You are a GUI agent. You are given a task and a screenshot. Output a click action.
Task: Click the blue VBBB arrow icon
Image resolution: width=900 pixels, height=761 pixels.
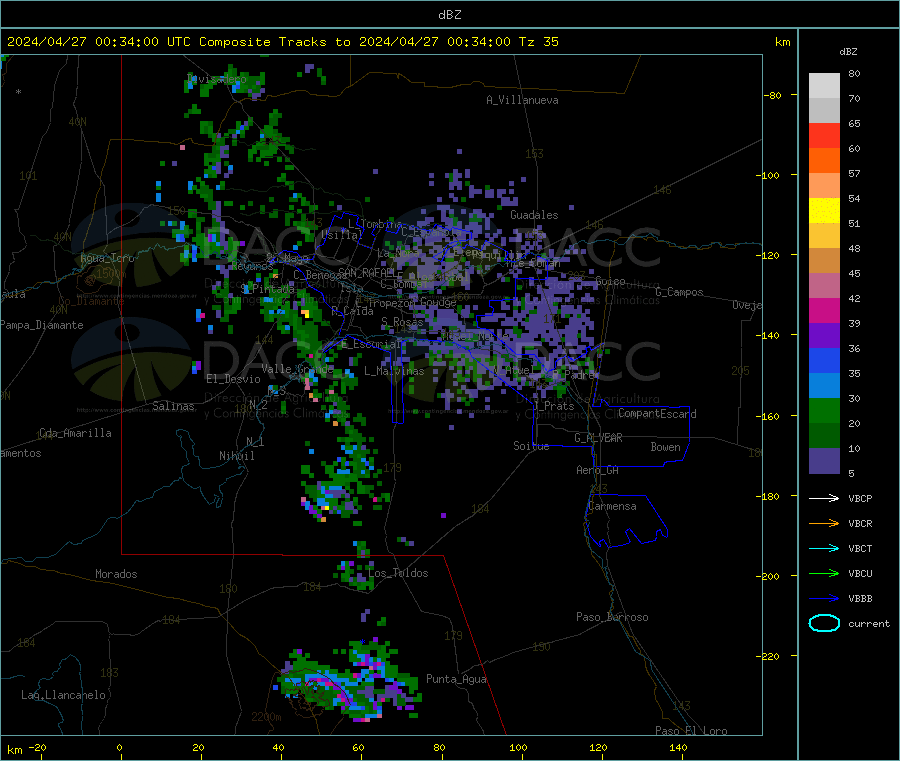824,599
